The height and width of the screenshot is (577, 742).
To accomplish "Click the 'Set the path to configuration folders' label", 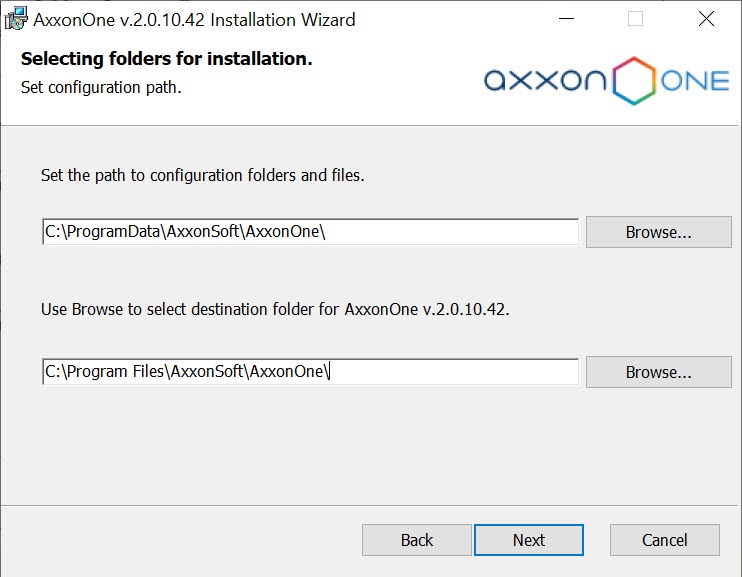I will (202, 175).
